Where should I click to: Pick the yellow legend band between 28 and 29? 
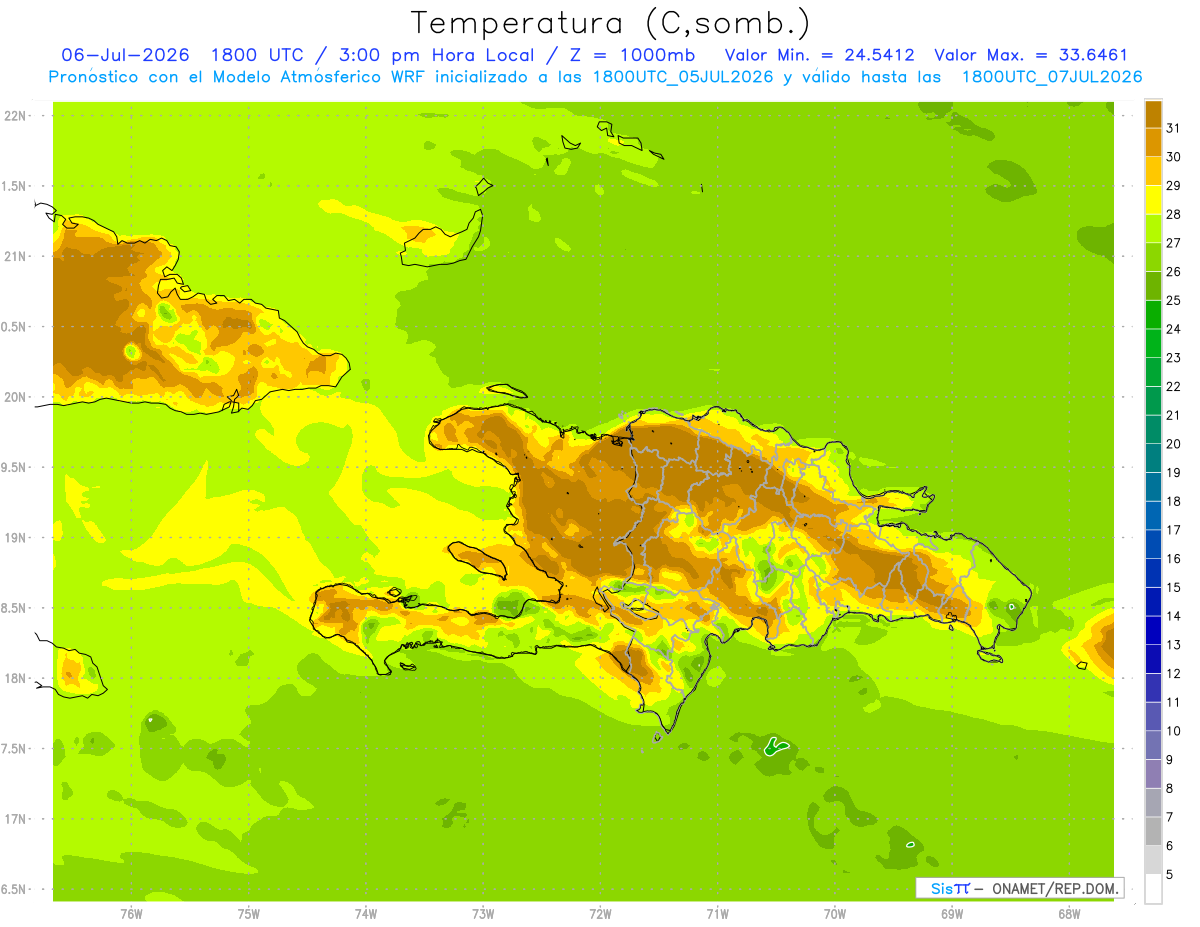(1153, 200)
